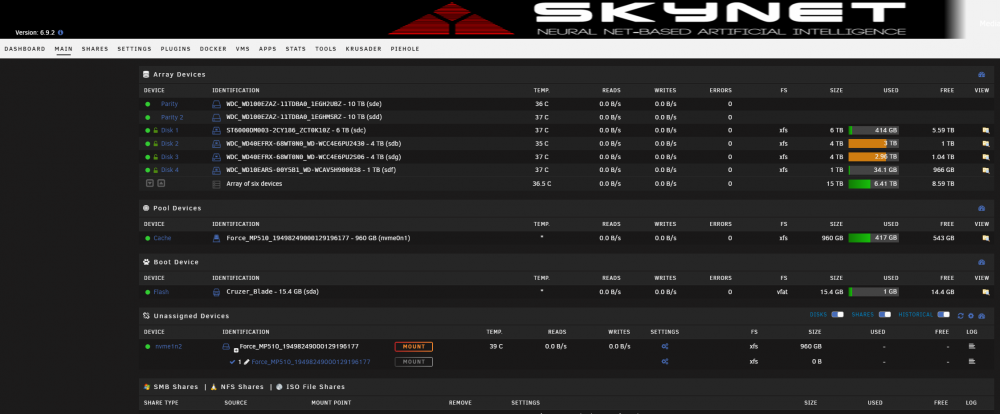The image size is (1000, 414).
Task: Open the Parity device link
Action: 169,104
